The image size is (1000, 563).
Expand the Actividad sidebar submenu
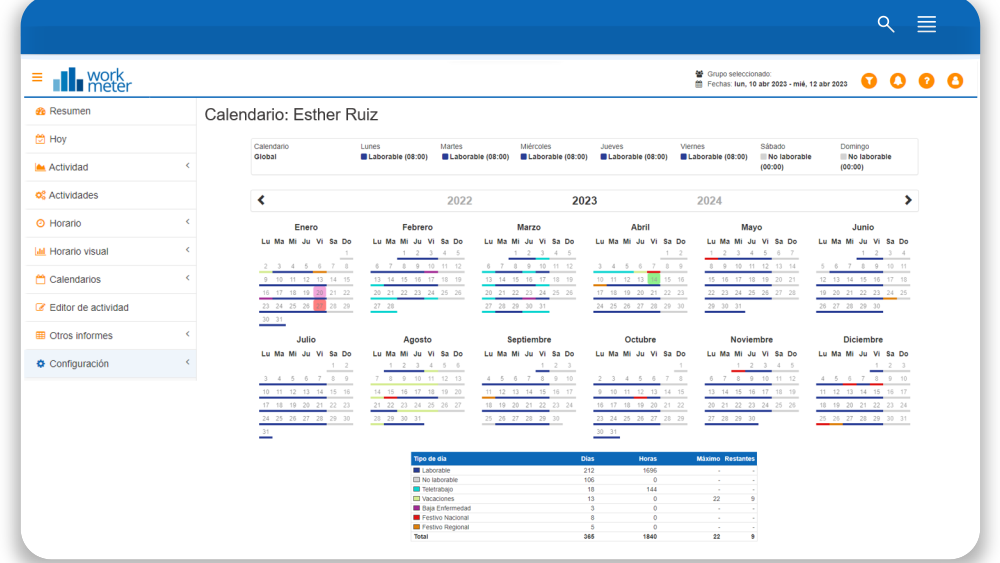(187, 166)
